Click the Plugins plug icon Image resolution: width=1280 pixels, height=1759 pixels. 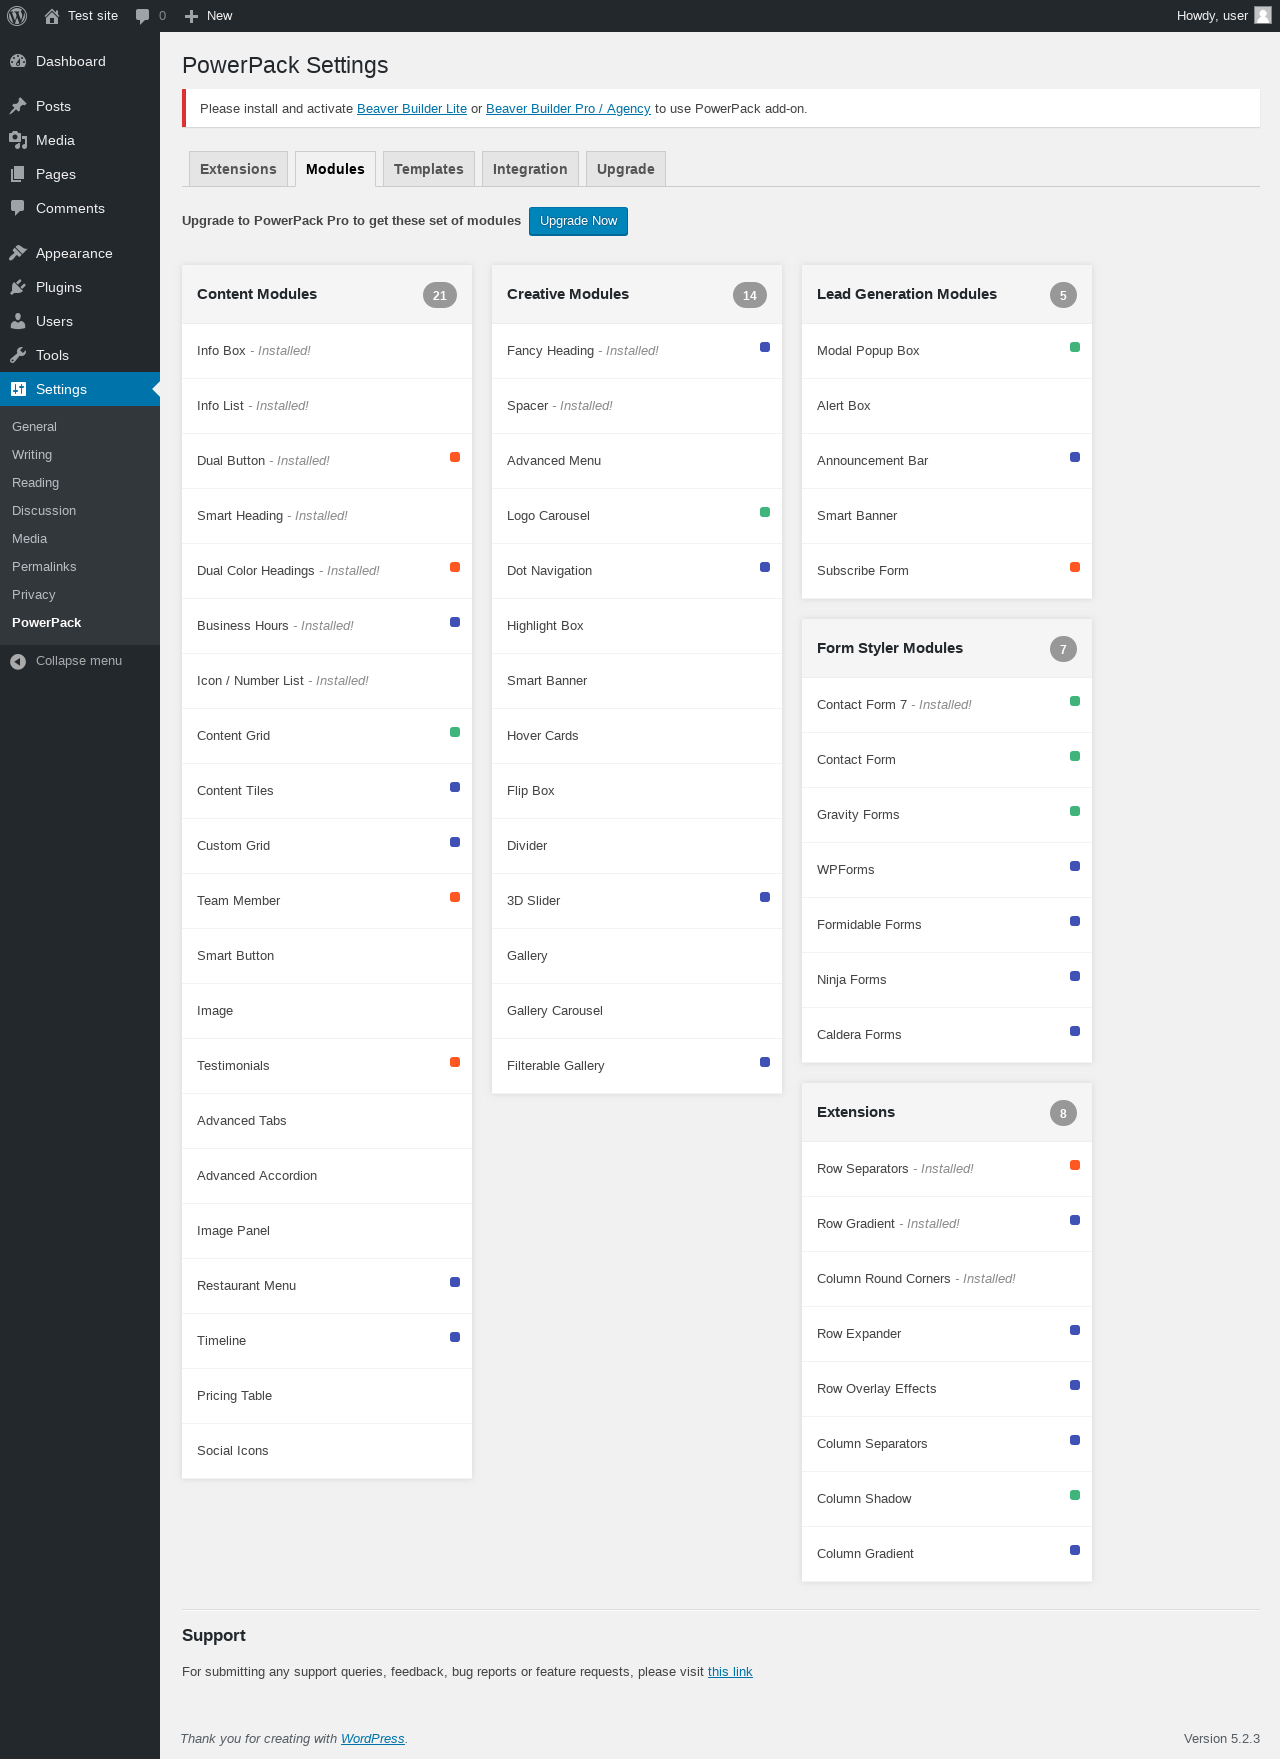click(x=18, y=287)
